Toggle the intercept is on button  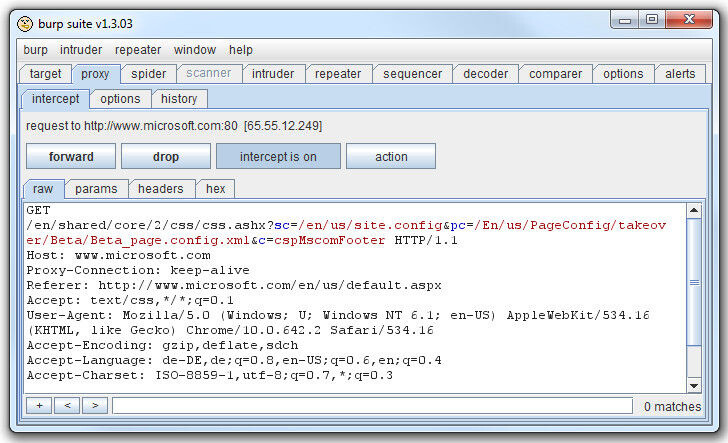[278, 156]
